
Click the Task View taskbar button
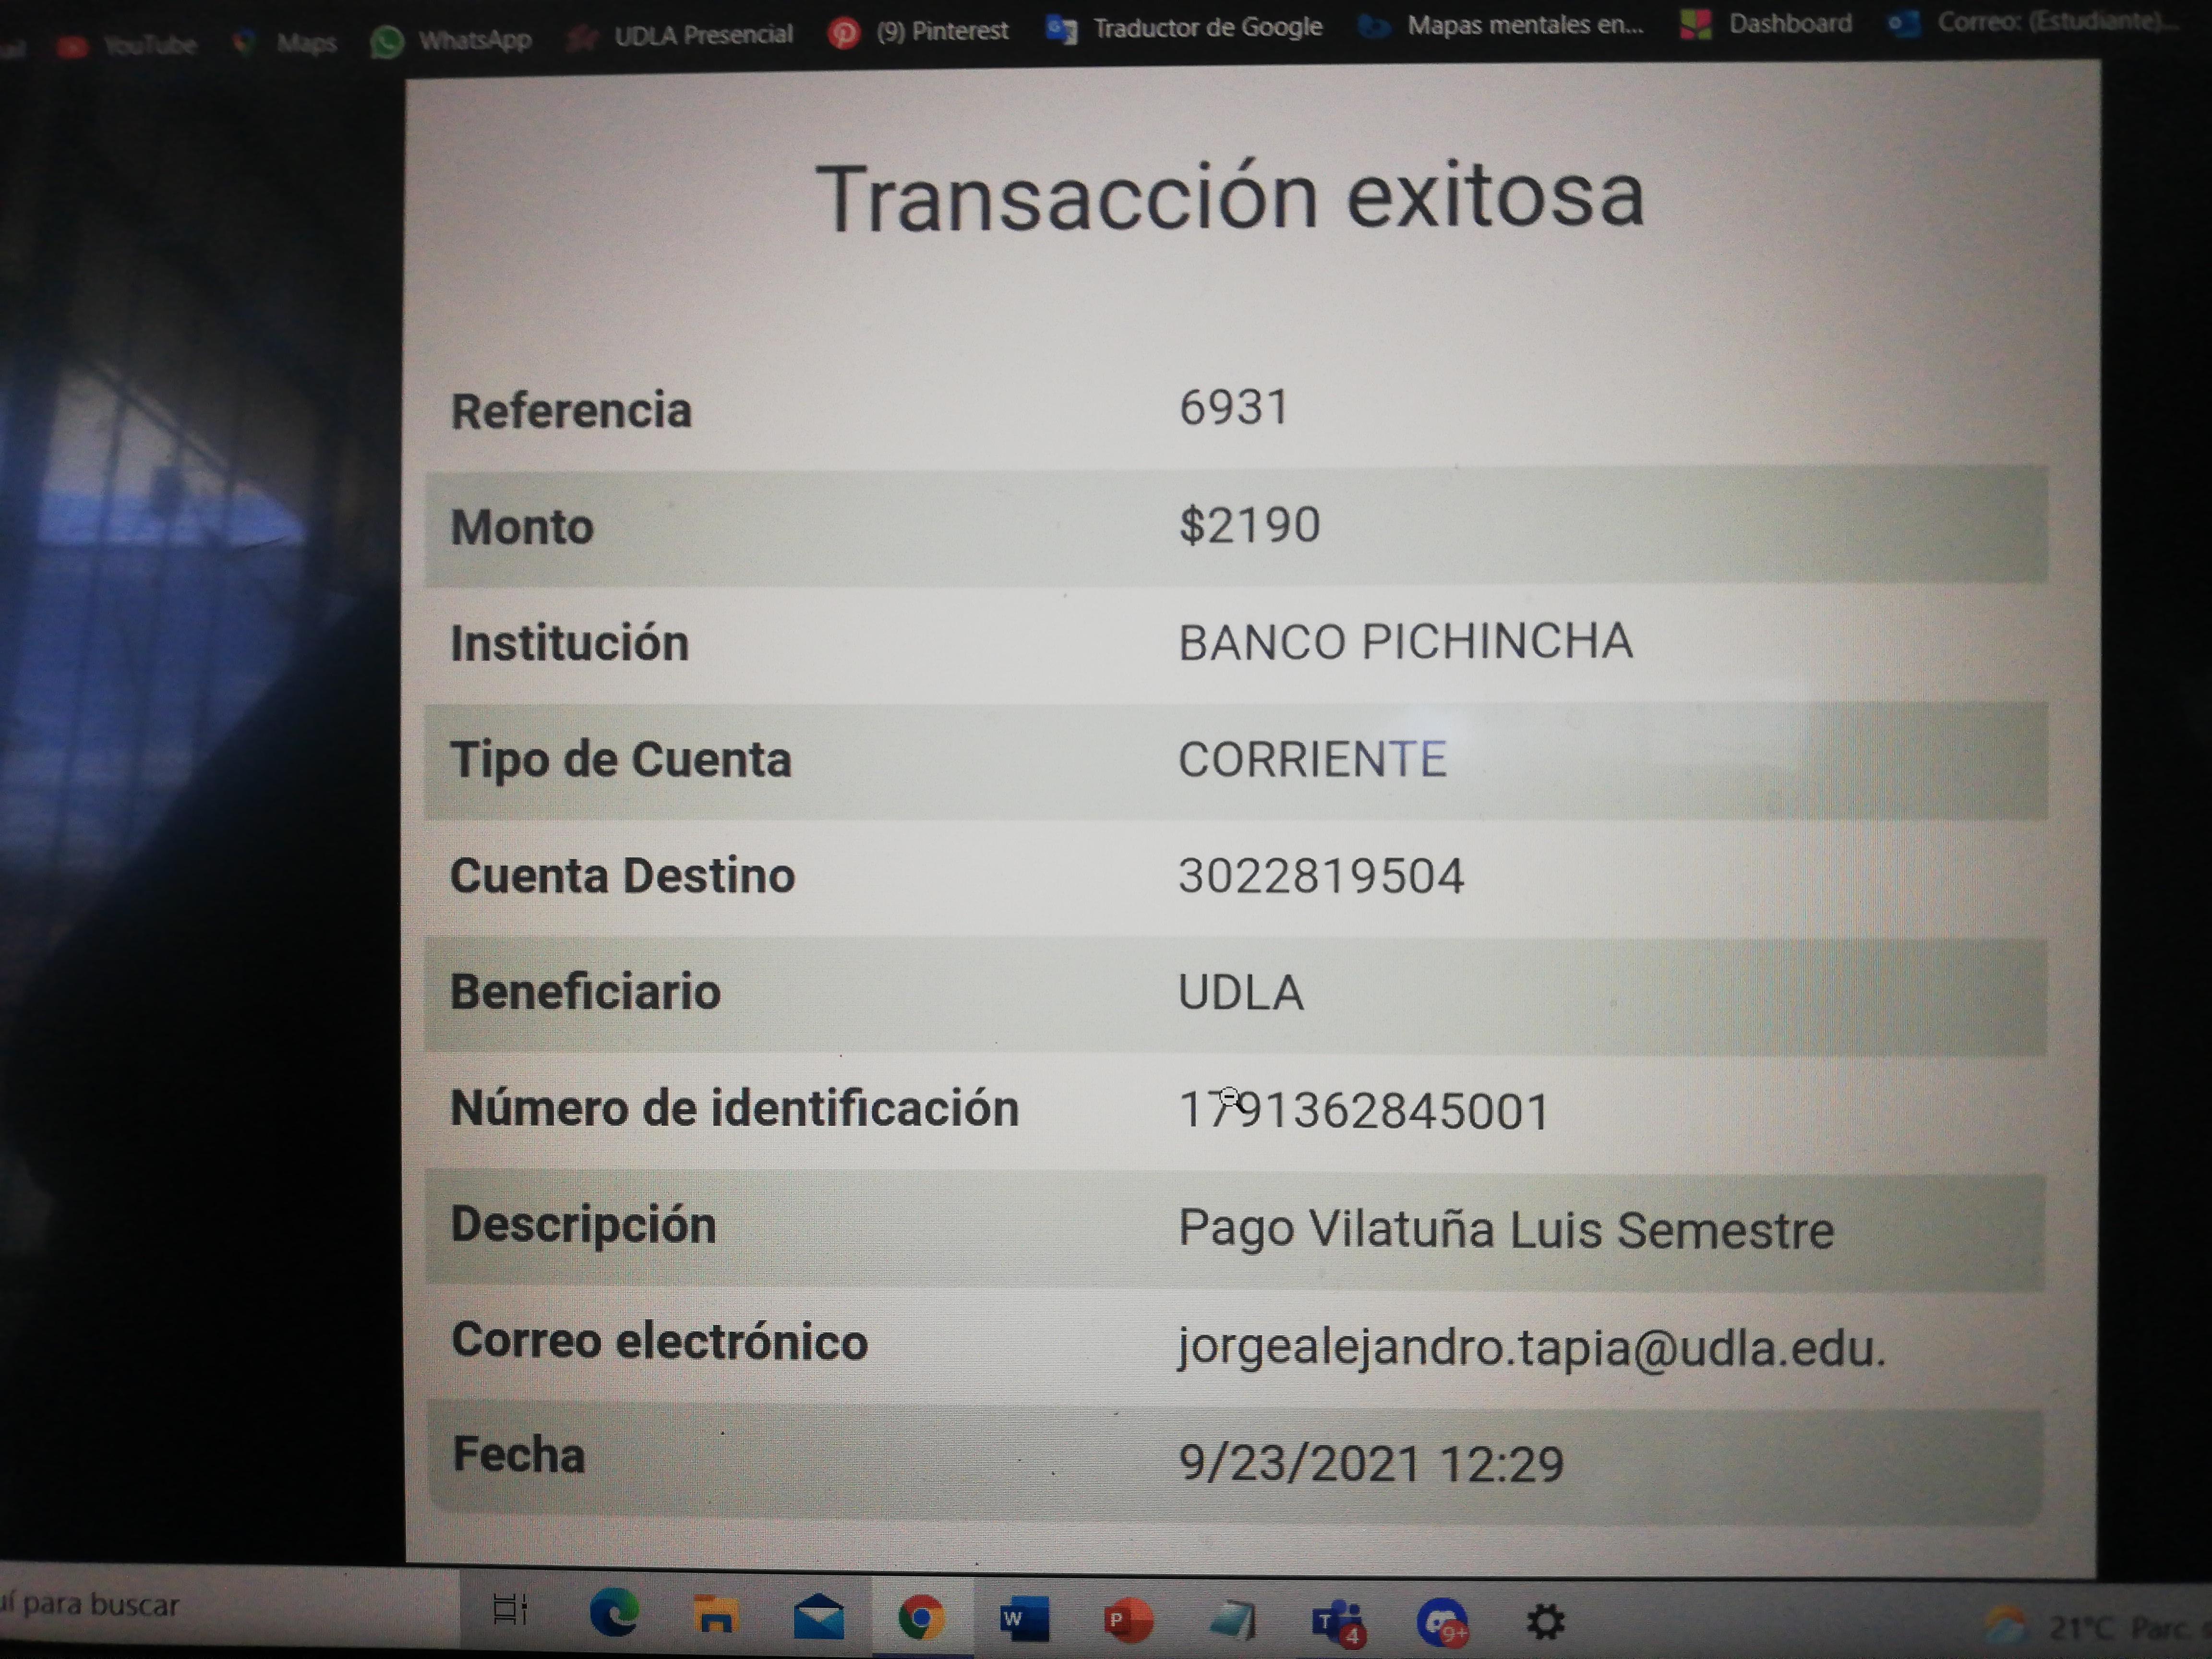[510, 1609]
